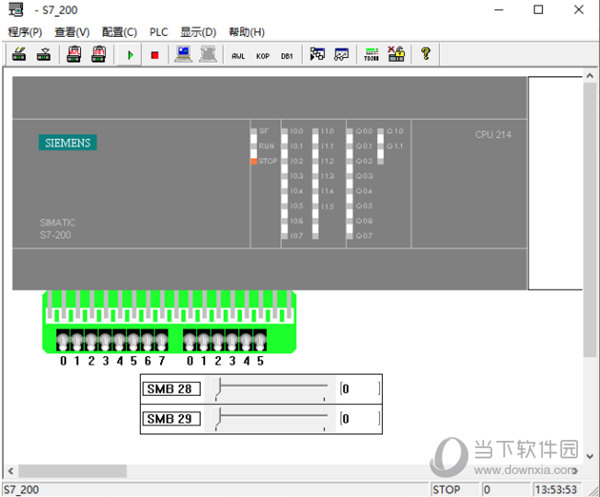The height and width of the screenshot is (497, 600).
Task: Show the AWL program view
Action: tap(238, 56)
